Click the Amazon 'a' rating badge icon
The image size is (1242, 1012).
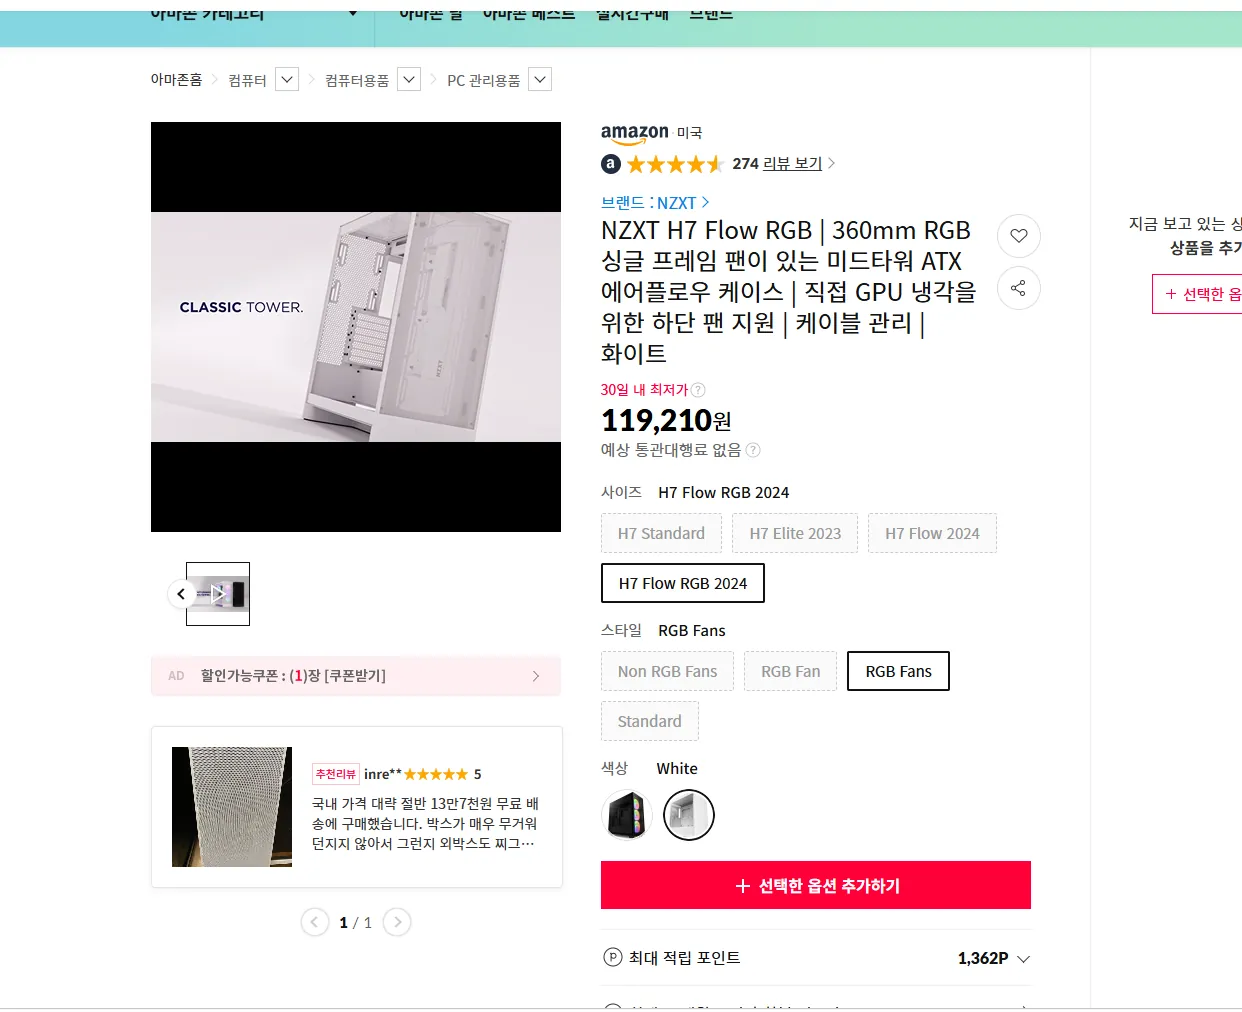[x=610, y=163]
